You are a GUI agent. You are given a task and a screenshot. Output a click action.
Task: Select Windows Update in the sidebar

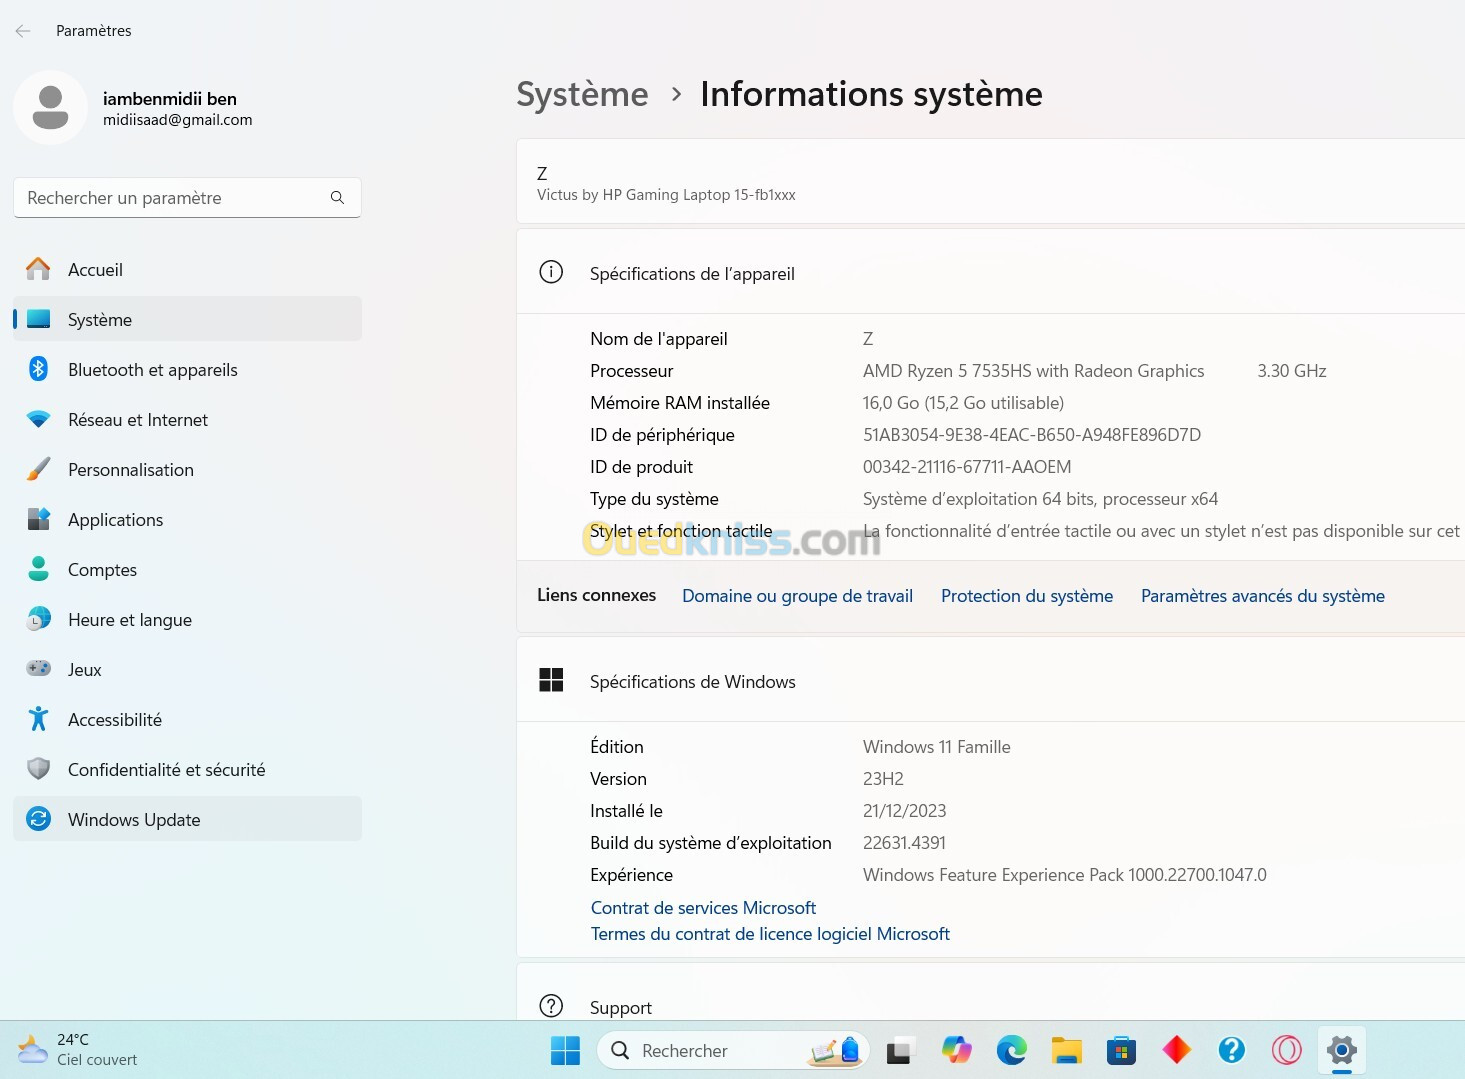[187, 819]
